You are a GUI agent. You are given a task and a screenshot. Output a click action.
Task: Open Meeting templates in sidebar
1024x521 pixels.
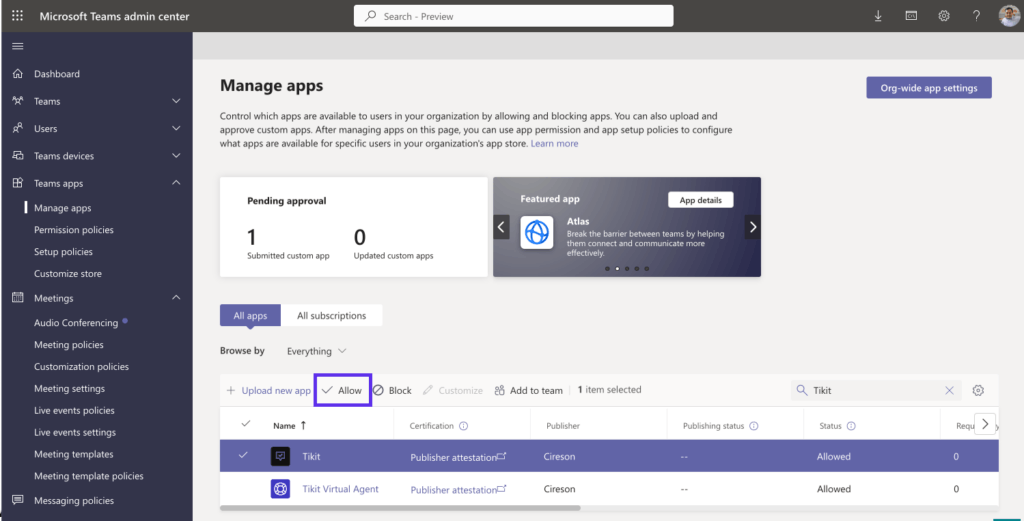coord(74,454)
